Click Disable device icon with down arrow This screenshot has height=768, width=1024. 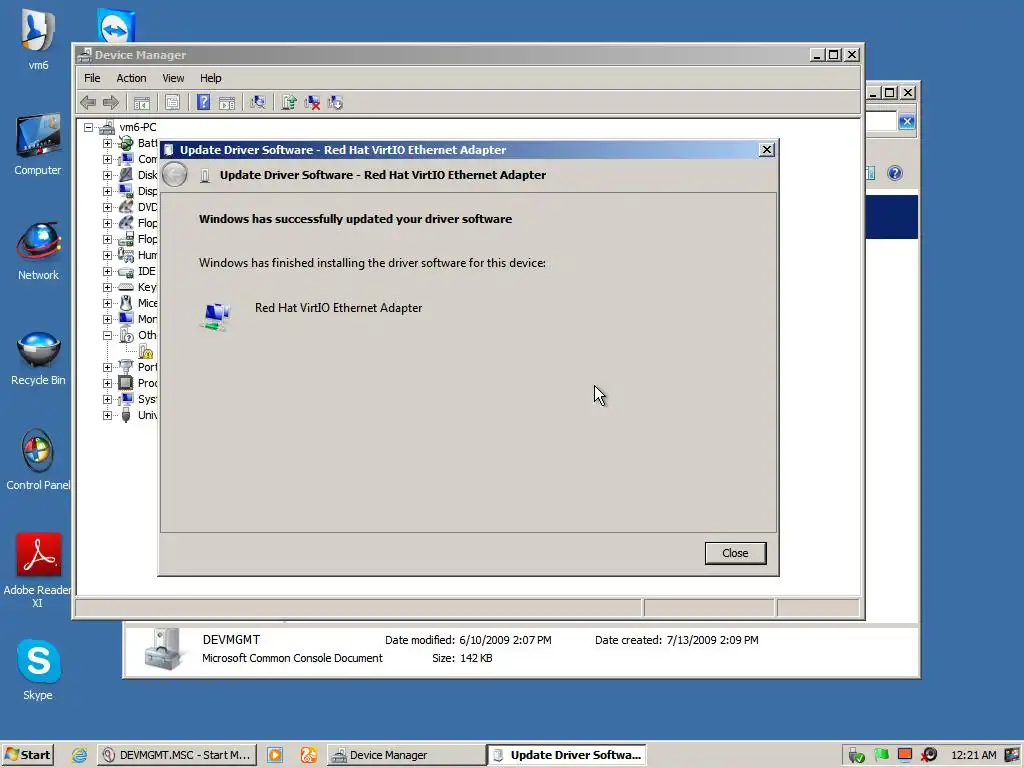point(336,103)
